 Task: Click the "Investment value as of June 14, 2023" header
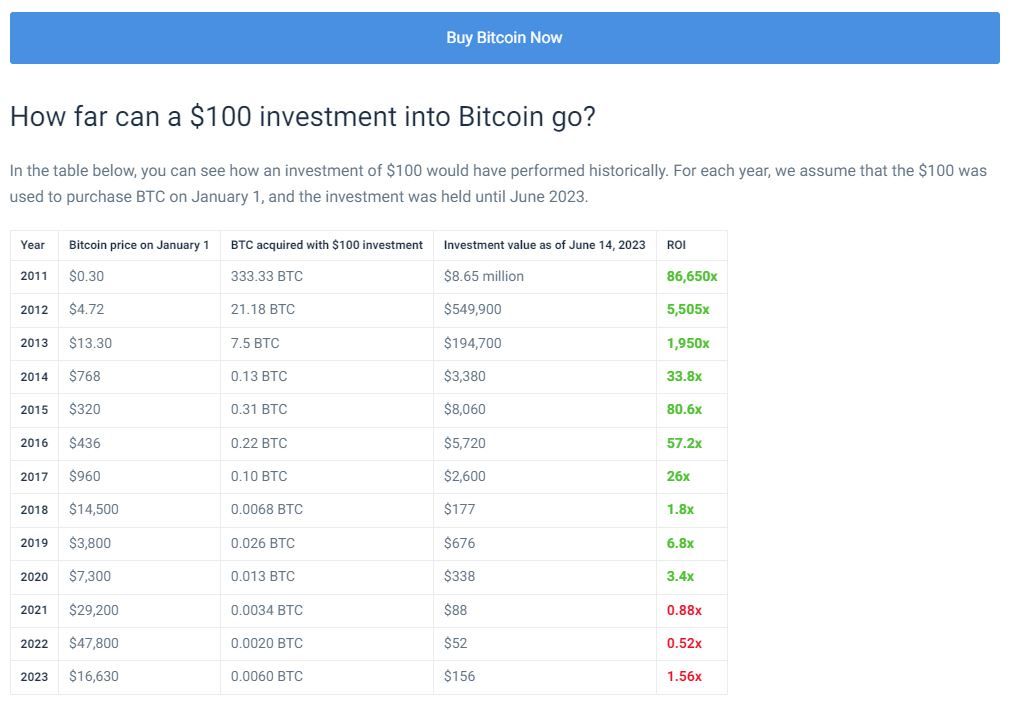[x=544, y=245]
